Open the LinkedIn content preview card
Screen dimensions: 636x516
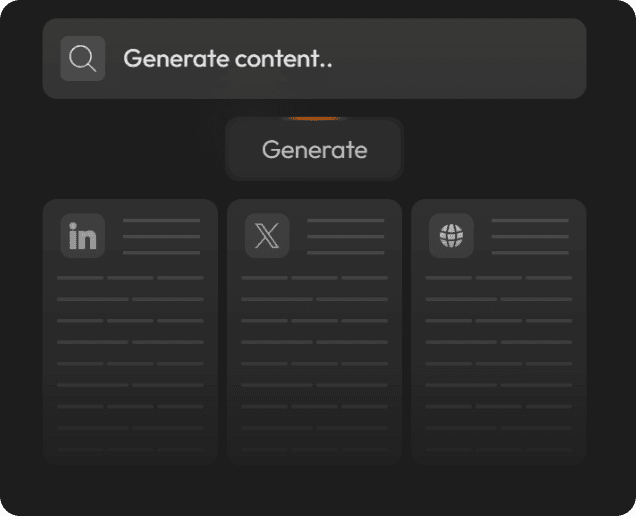(130, 330)
